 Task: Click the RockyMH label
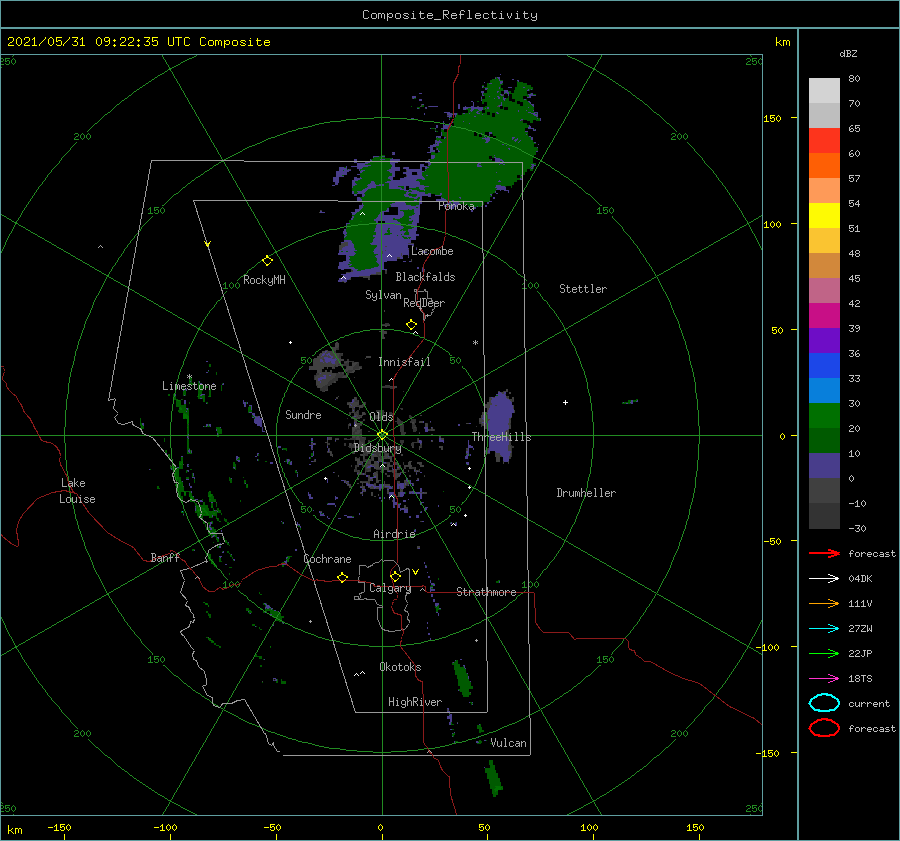(264, 280)
